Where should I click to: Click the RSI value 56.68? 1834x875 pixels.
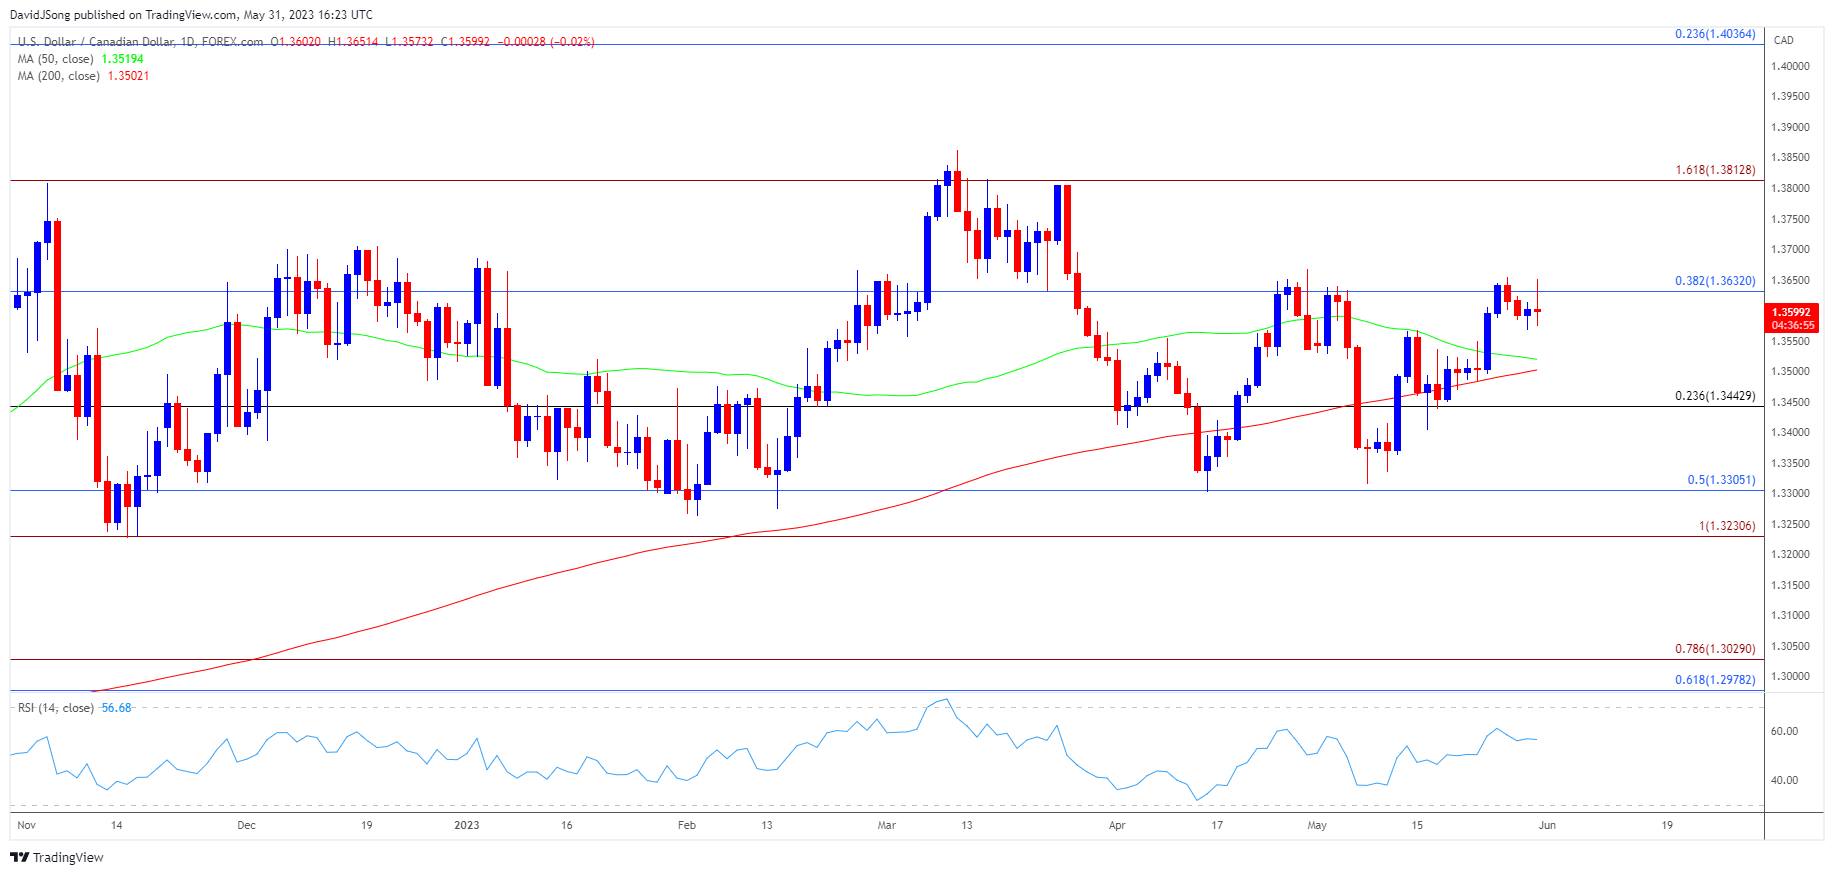[116, 708]
